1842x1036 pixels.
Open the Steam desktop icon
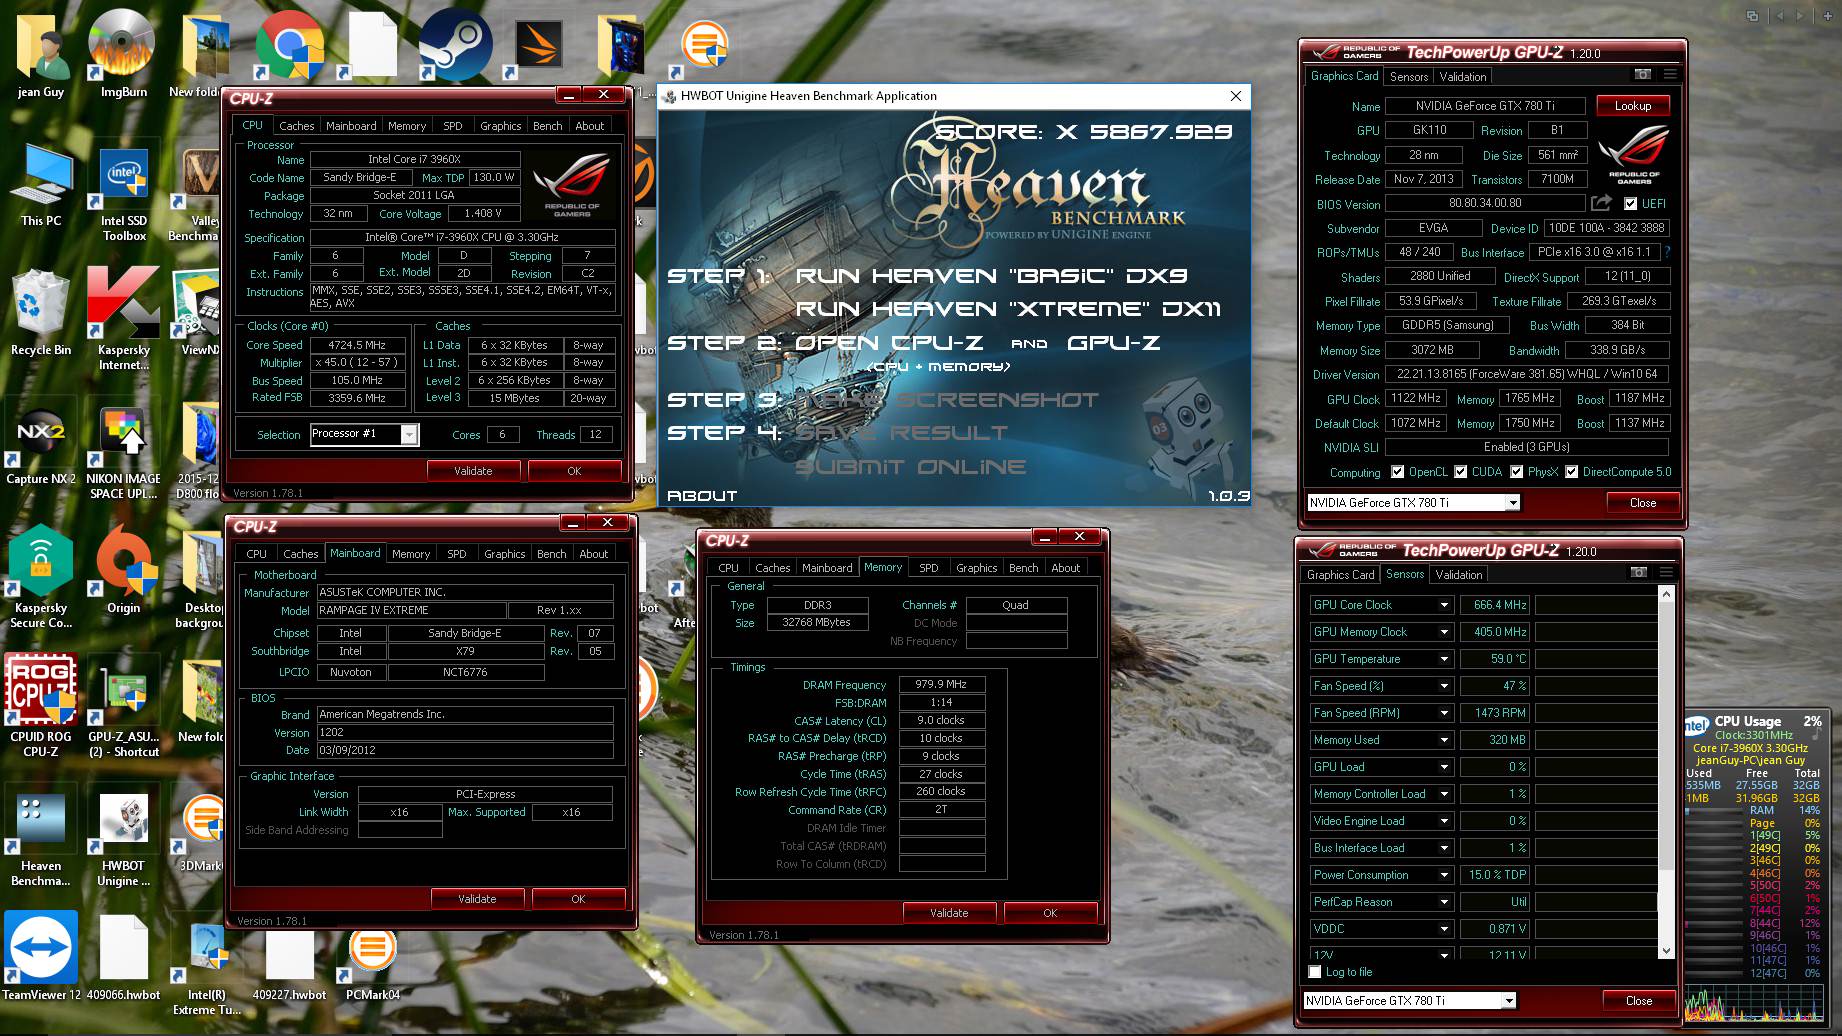455,45
